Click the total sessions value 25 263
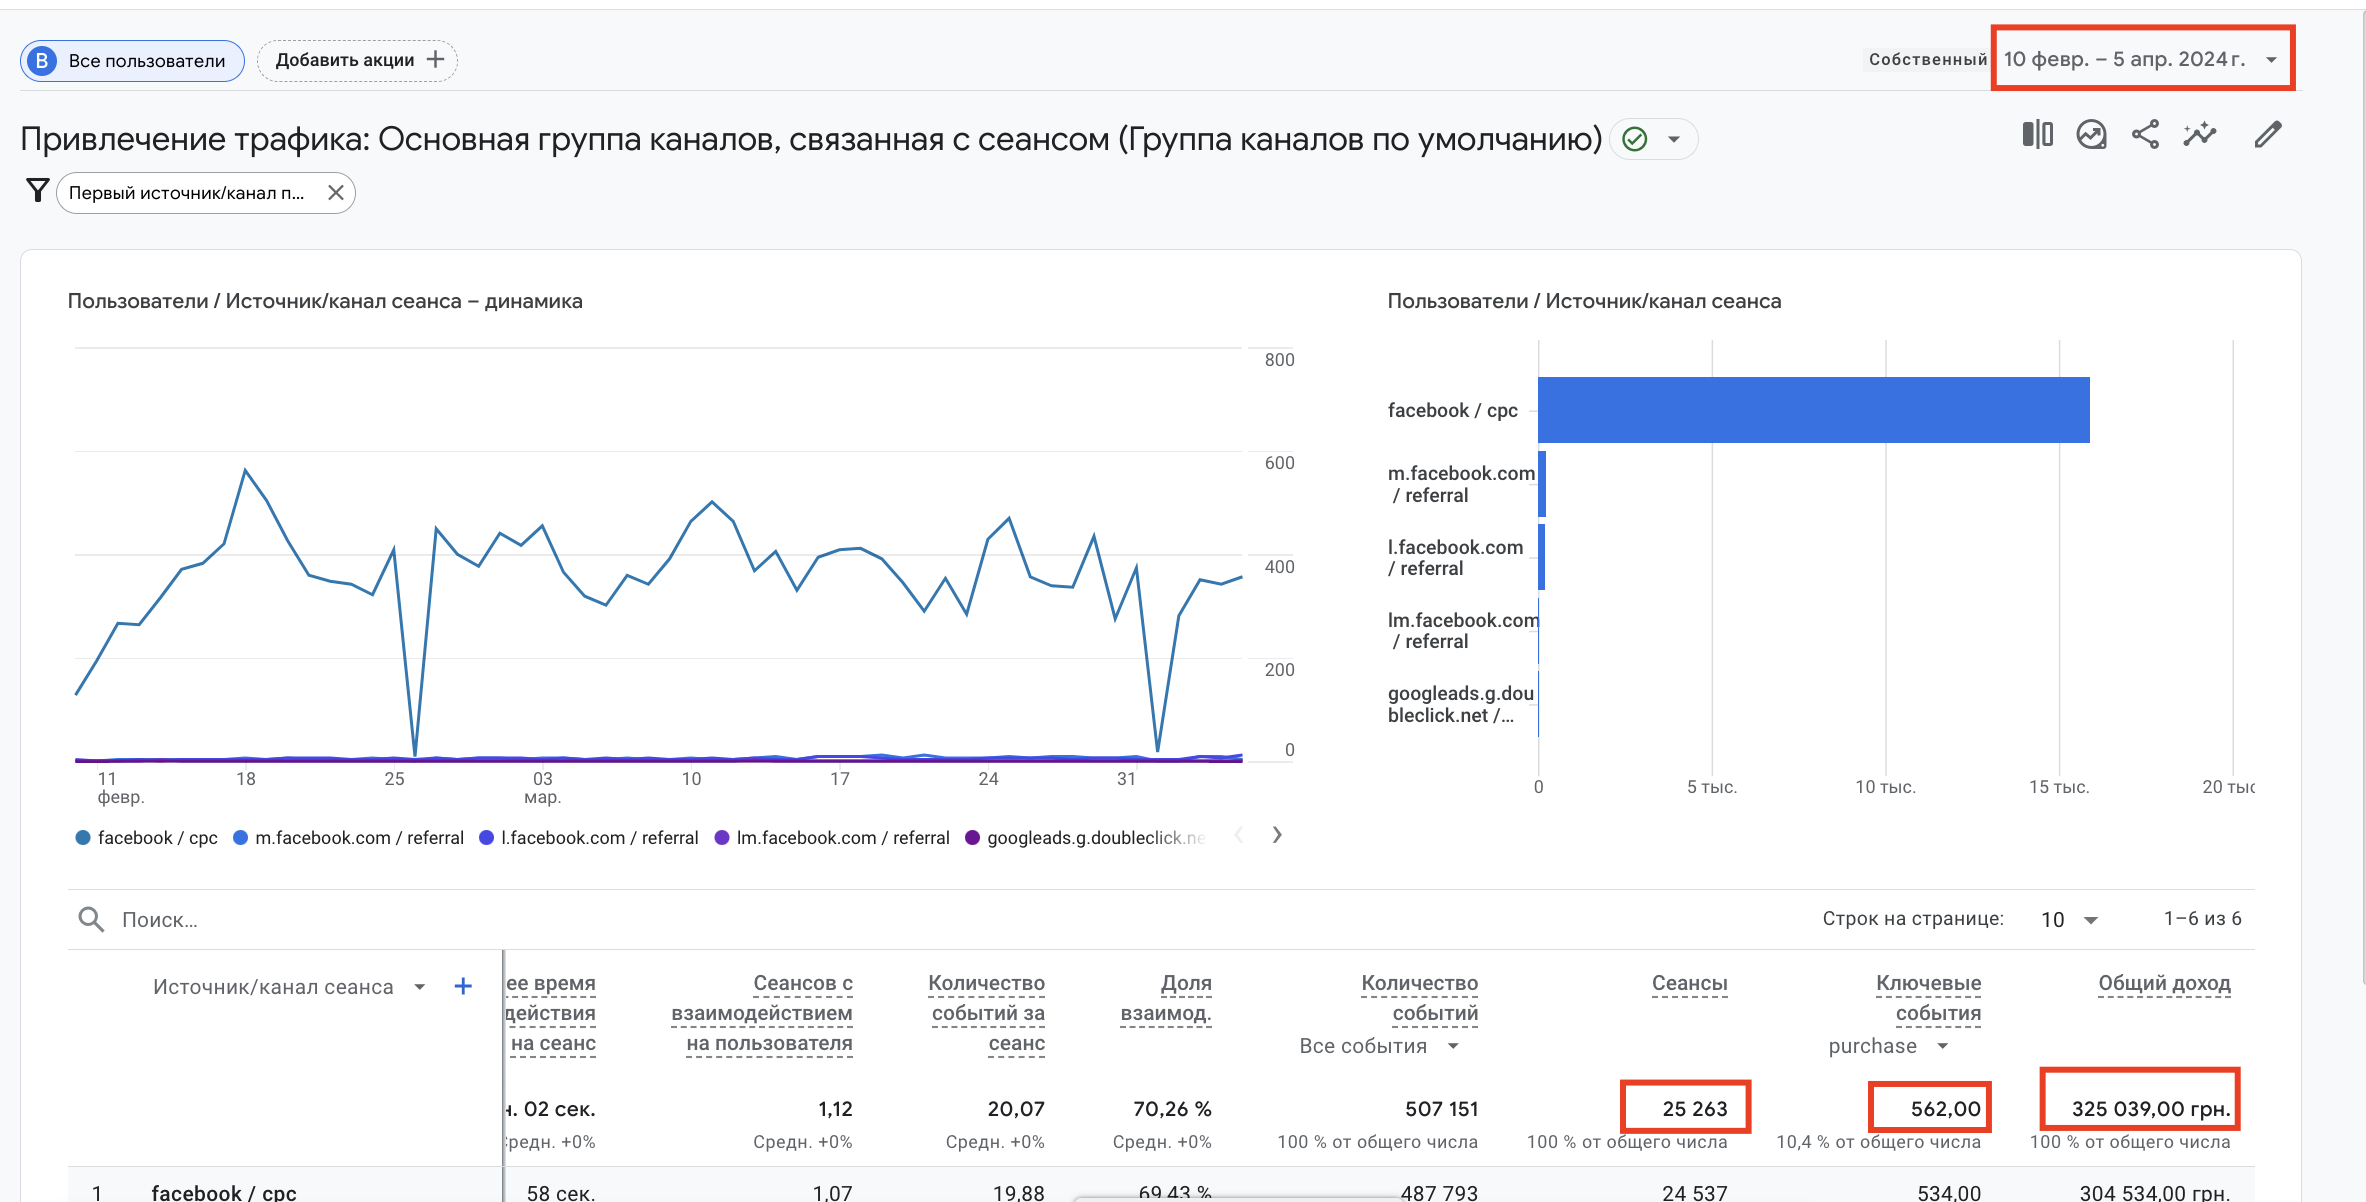Image resolution: width=2366 pixels, height=1202 pixels. pos(1694,1109)
